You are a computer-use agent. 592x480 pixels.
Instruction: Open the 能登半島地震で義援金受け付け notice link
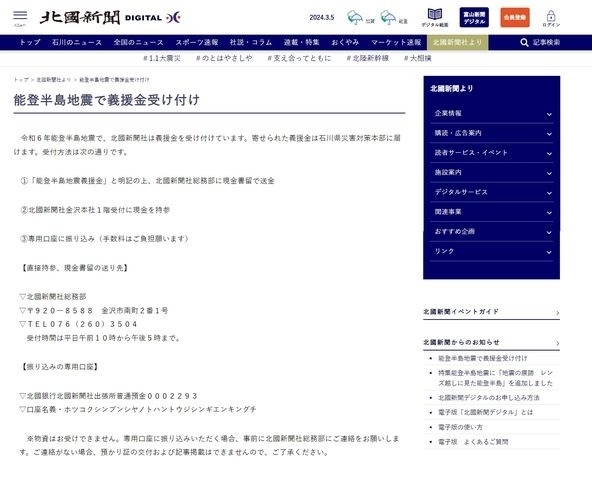point(483,358)
